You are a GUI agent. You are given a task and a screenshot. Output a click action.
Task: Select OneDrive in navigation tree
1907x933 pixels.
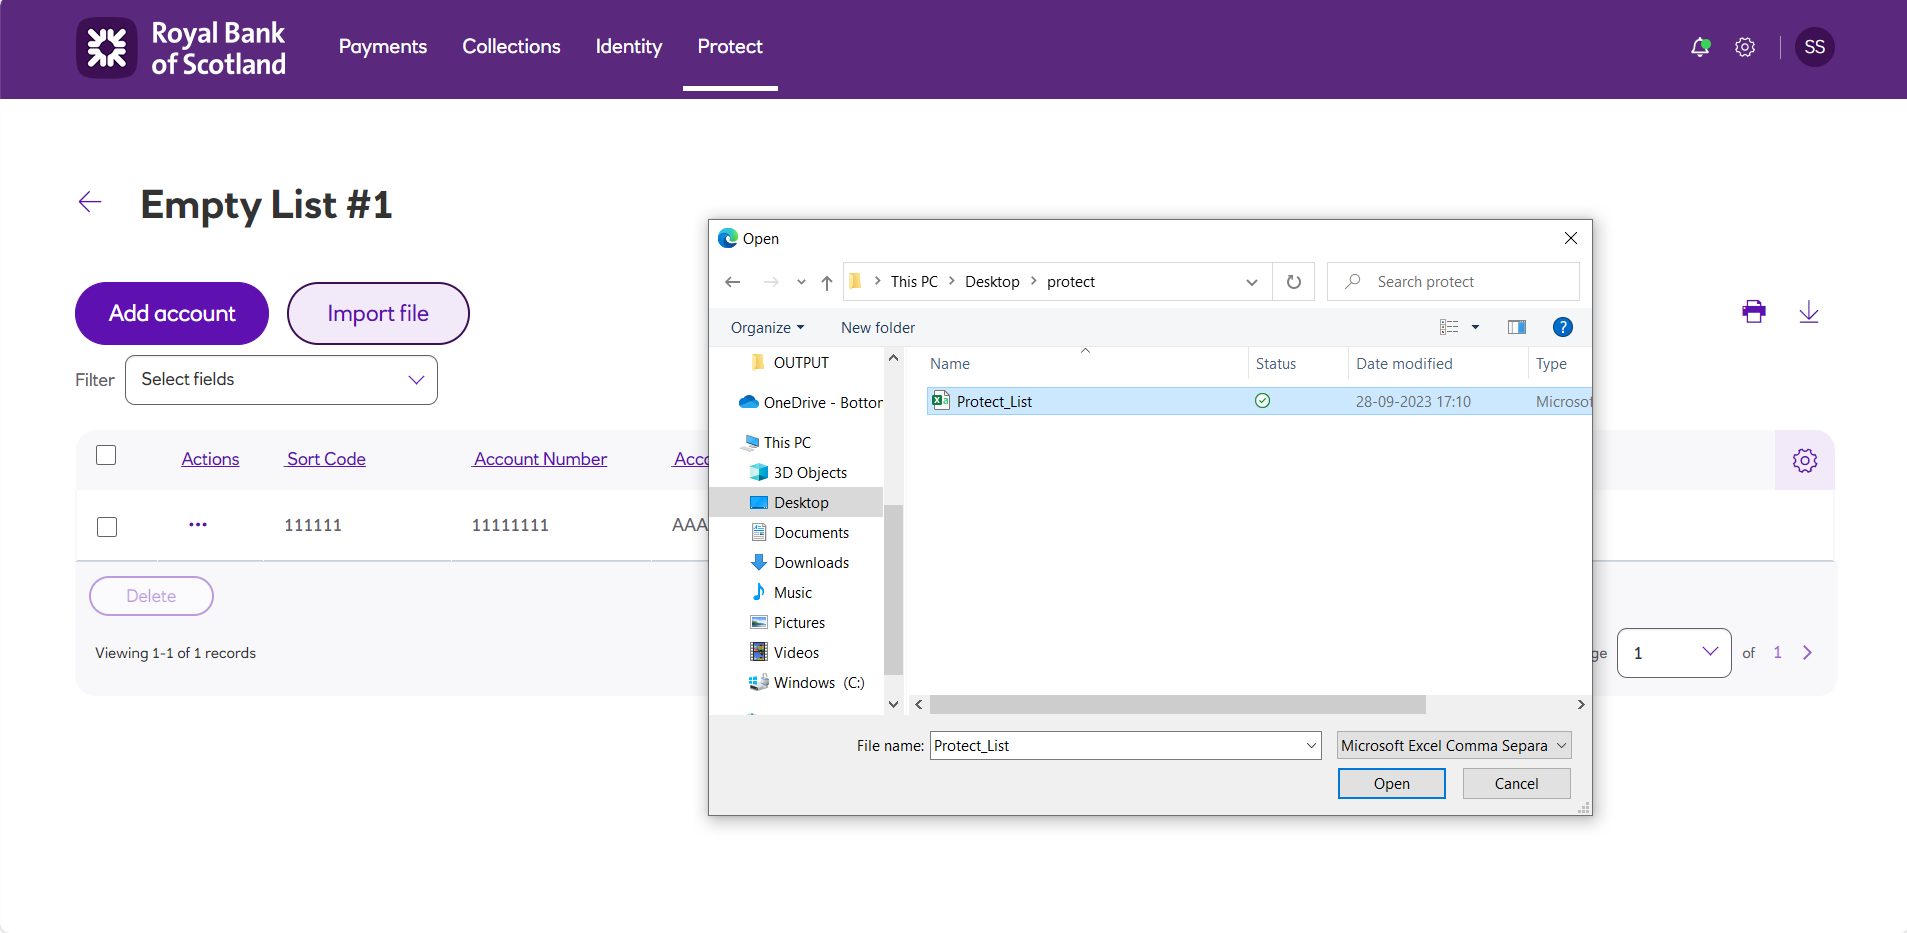(811, 403)
